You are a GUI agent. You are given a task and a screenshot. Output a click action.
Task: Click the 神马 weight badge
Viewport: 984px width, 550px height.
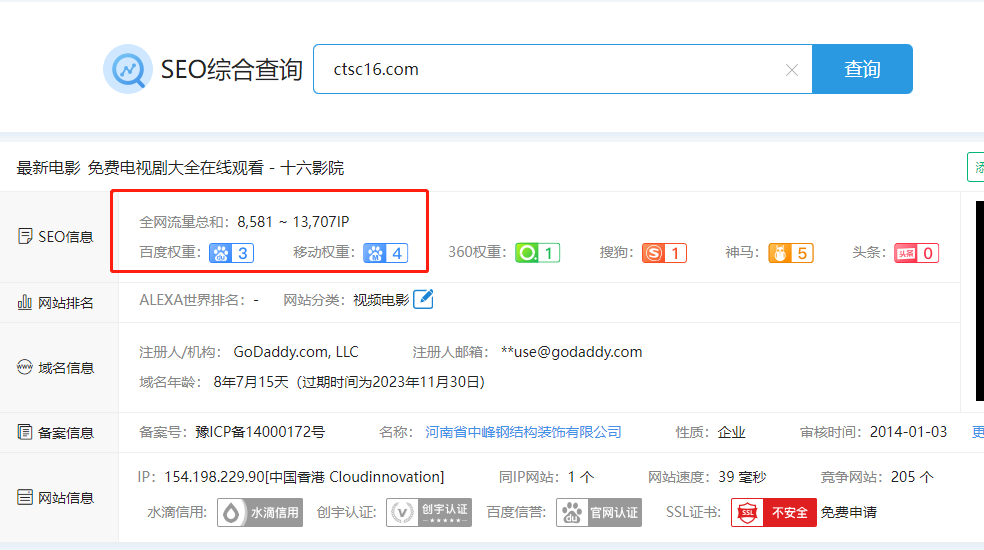pyautogui.click(x=791, y=253)
